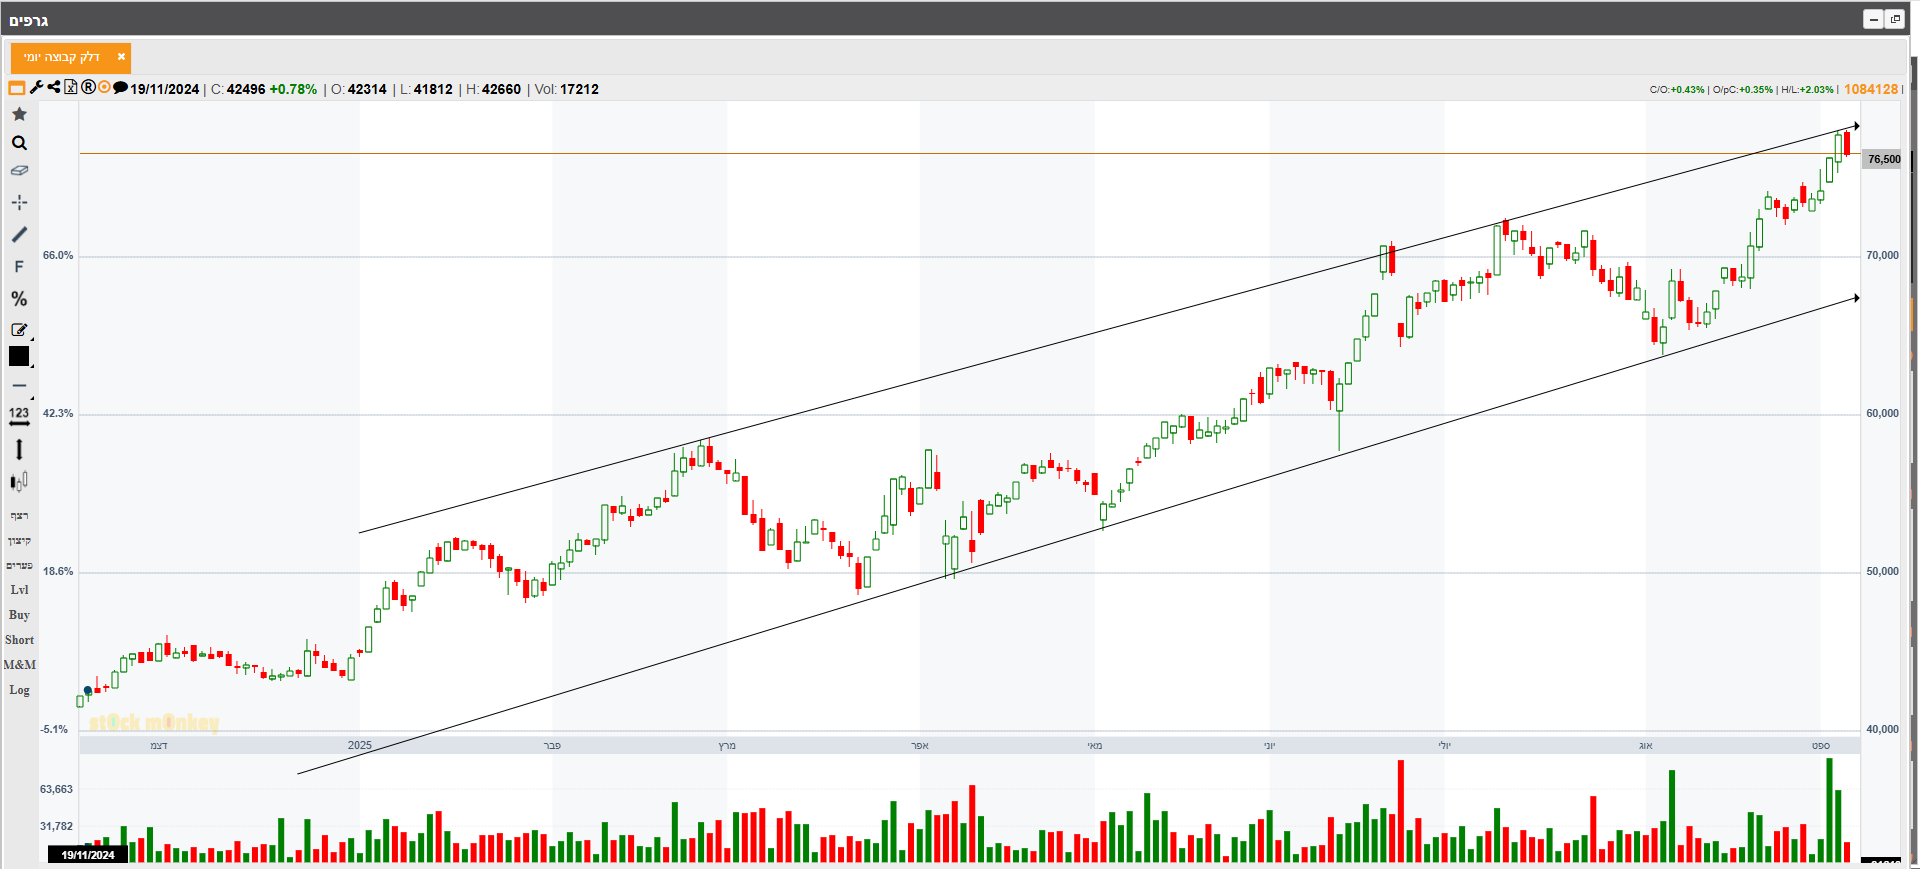Select the trend line drawing tool
Image resolution: width=1920 pixels, height=869 pixels.
coord(19,235)
